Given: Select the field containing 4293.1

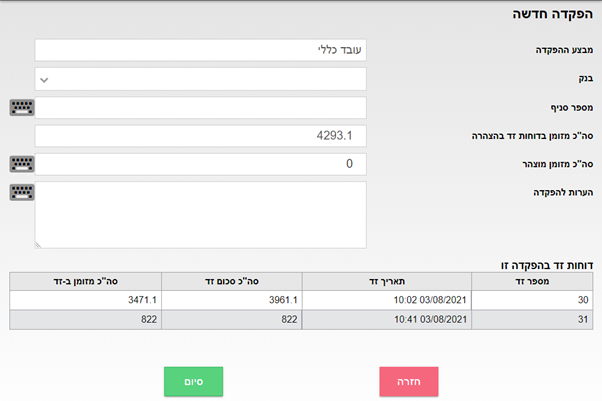Looking at the screenshot, I should 200,135.
